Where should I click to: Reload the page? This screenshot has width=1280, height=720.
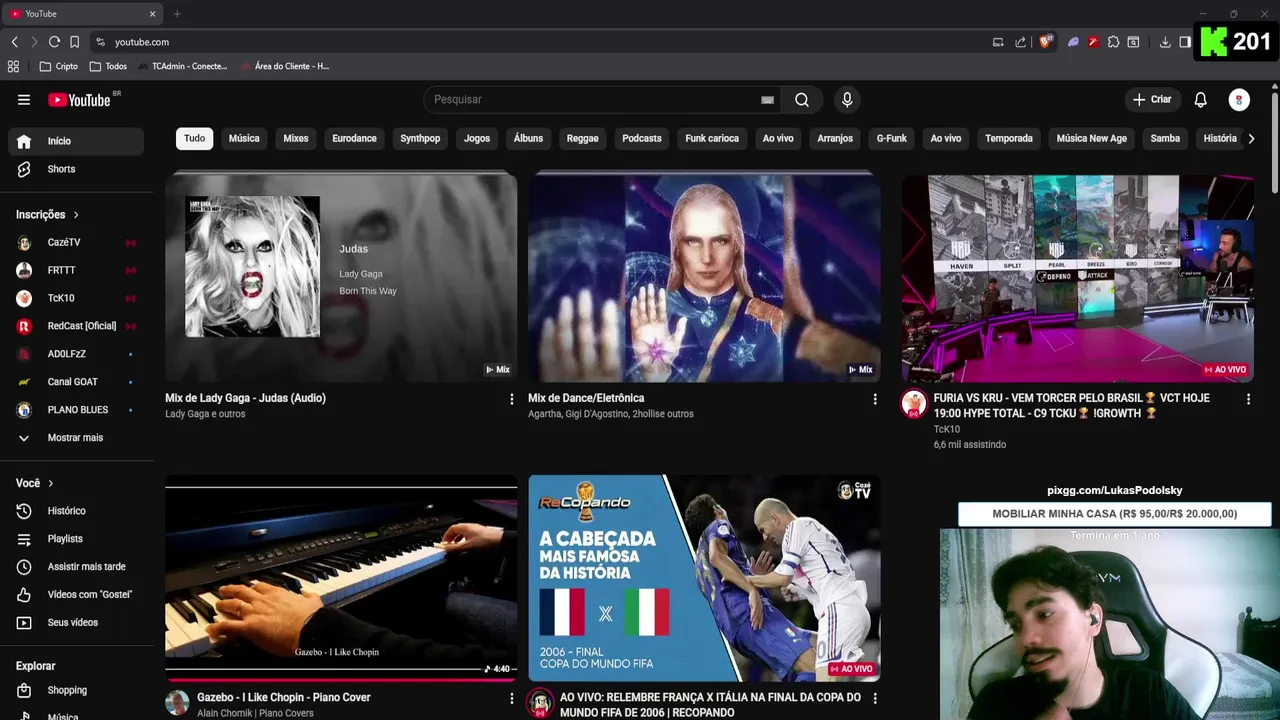[54, 42]
